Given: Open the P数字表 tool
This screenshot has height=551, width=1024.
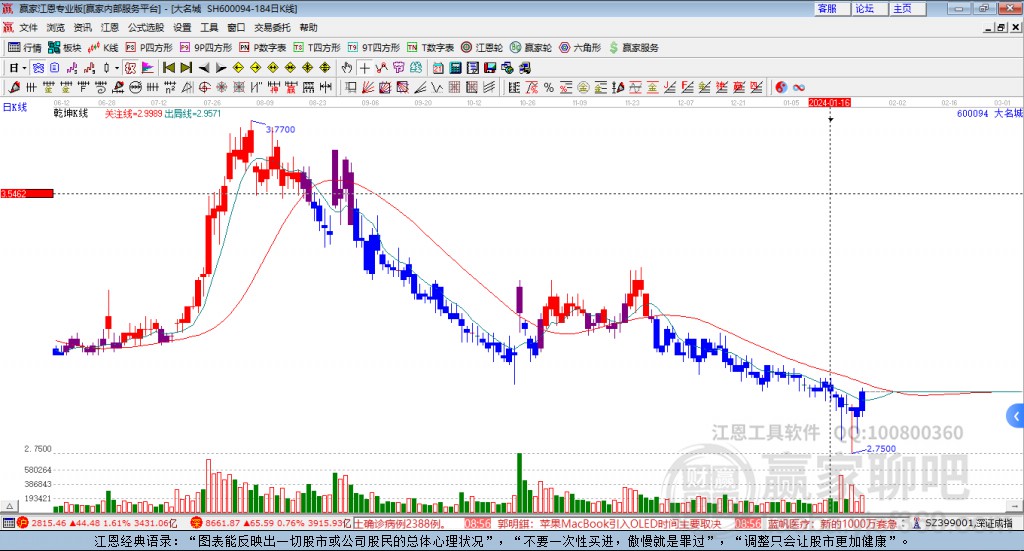Looking at the screenshot, I should (263, 48).
